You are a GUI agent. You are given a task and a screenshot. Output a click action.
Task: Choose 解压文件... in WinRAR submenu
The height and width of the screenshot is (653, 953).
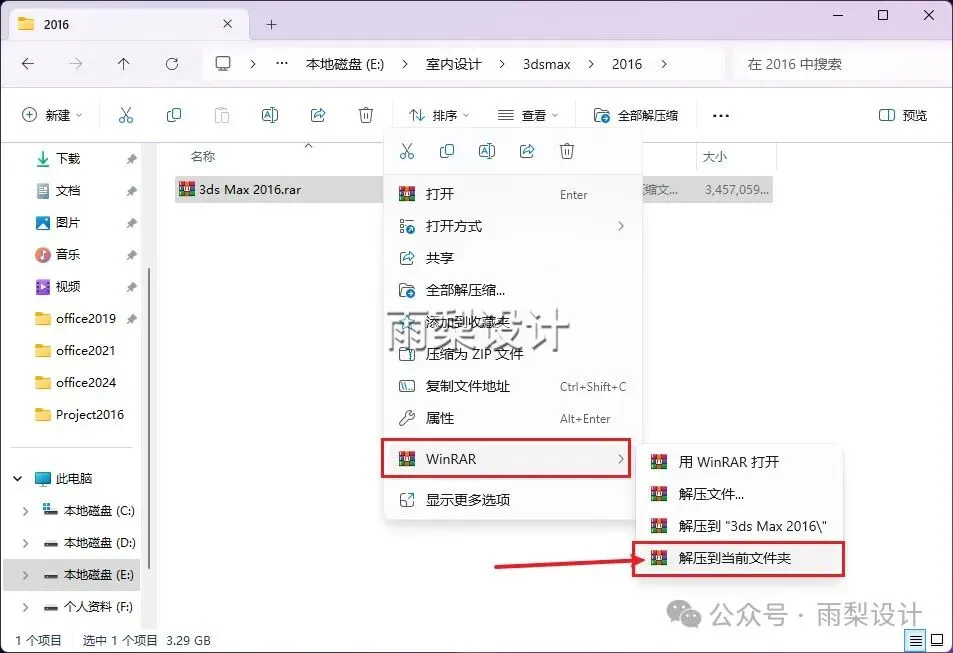tap(738, 494)
